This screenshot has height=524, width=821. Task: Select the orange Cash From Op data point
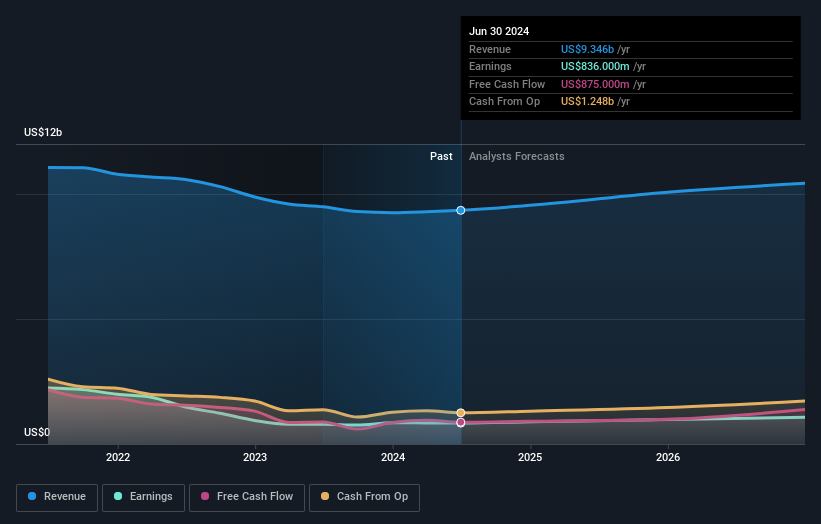pos(461,413)
